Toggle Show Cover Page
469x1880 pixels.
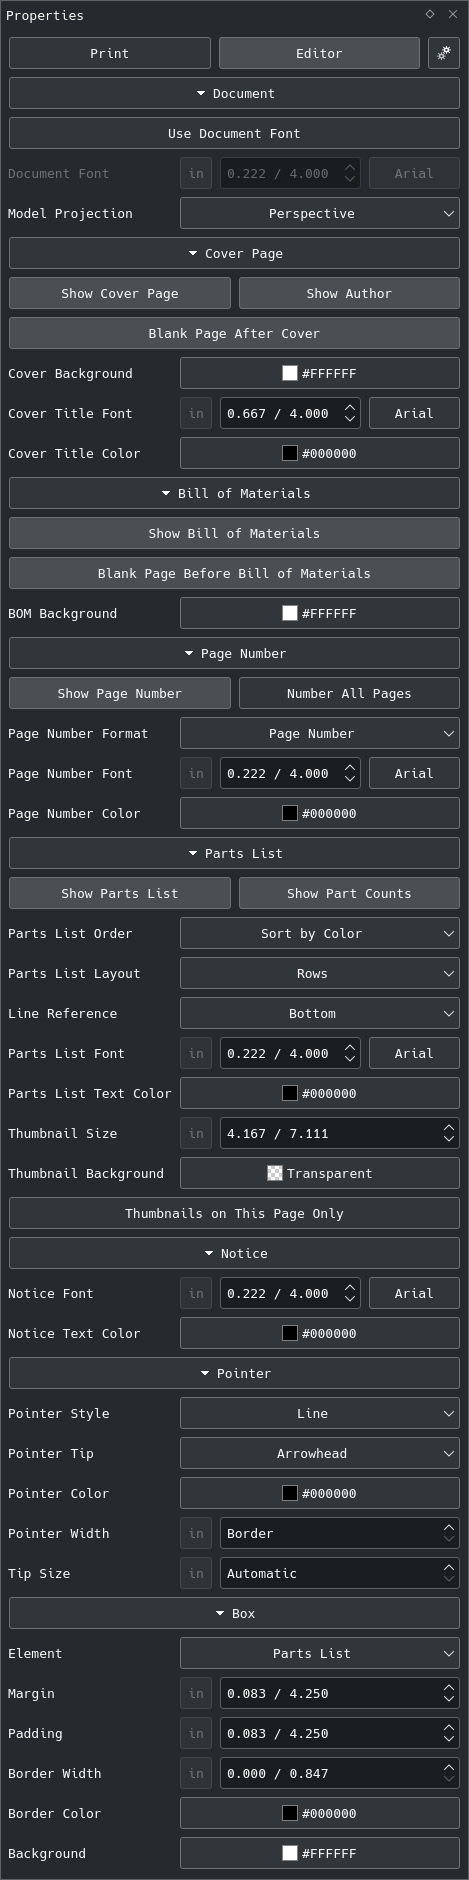point(120,293)
